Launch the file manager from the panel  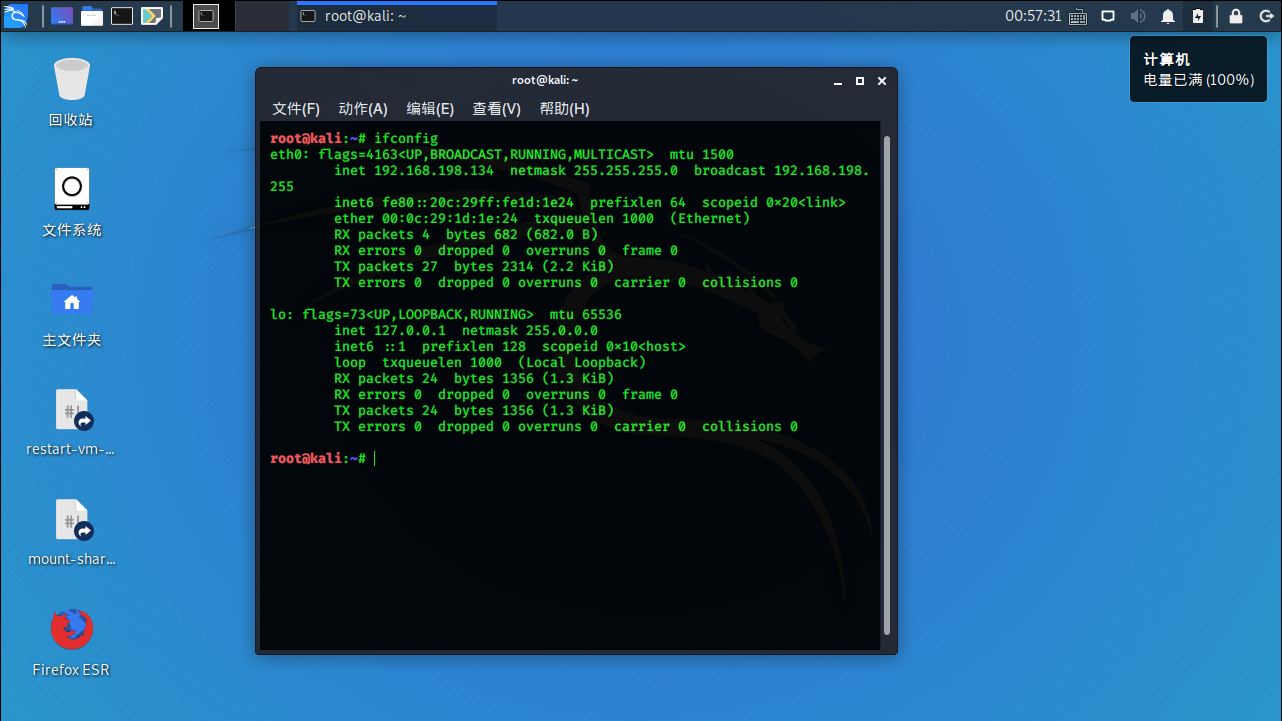pyautogui.click(x=92, y=16)
